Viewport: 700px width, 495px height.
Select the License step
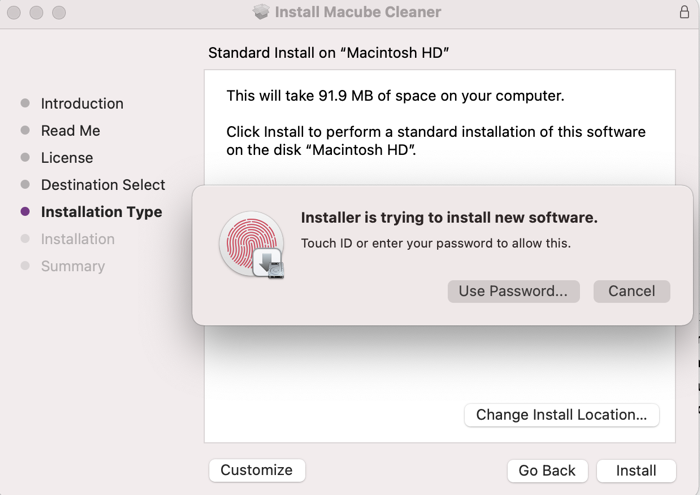pos(67,158)
